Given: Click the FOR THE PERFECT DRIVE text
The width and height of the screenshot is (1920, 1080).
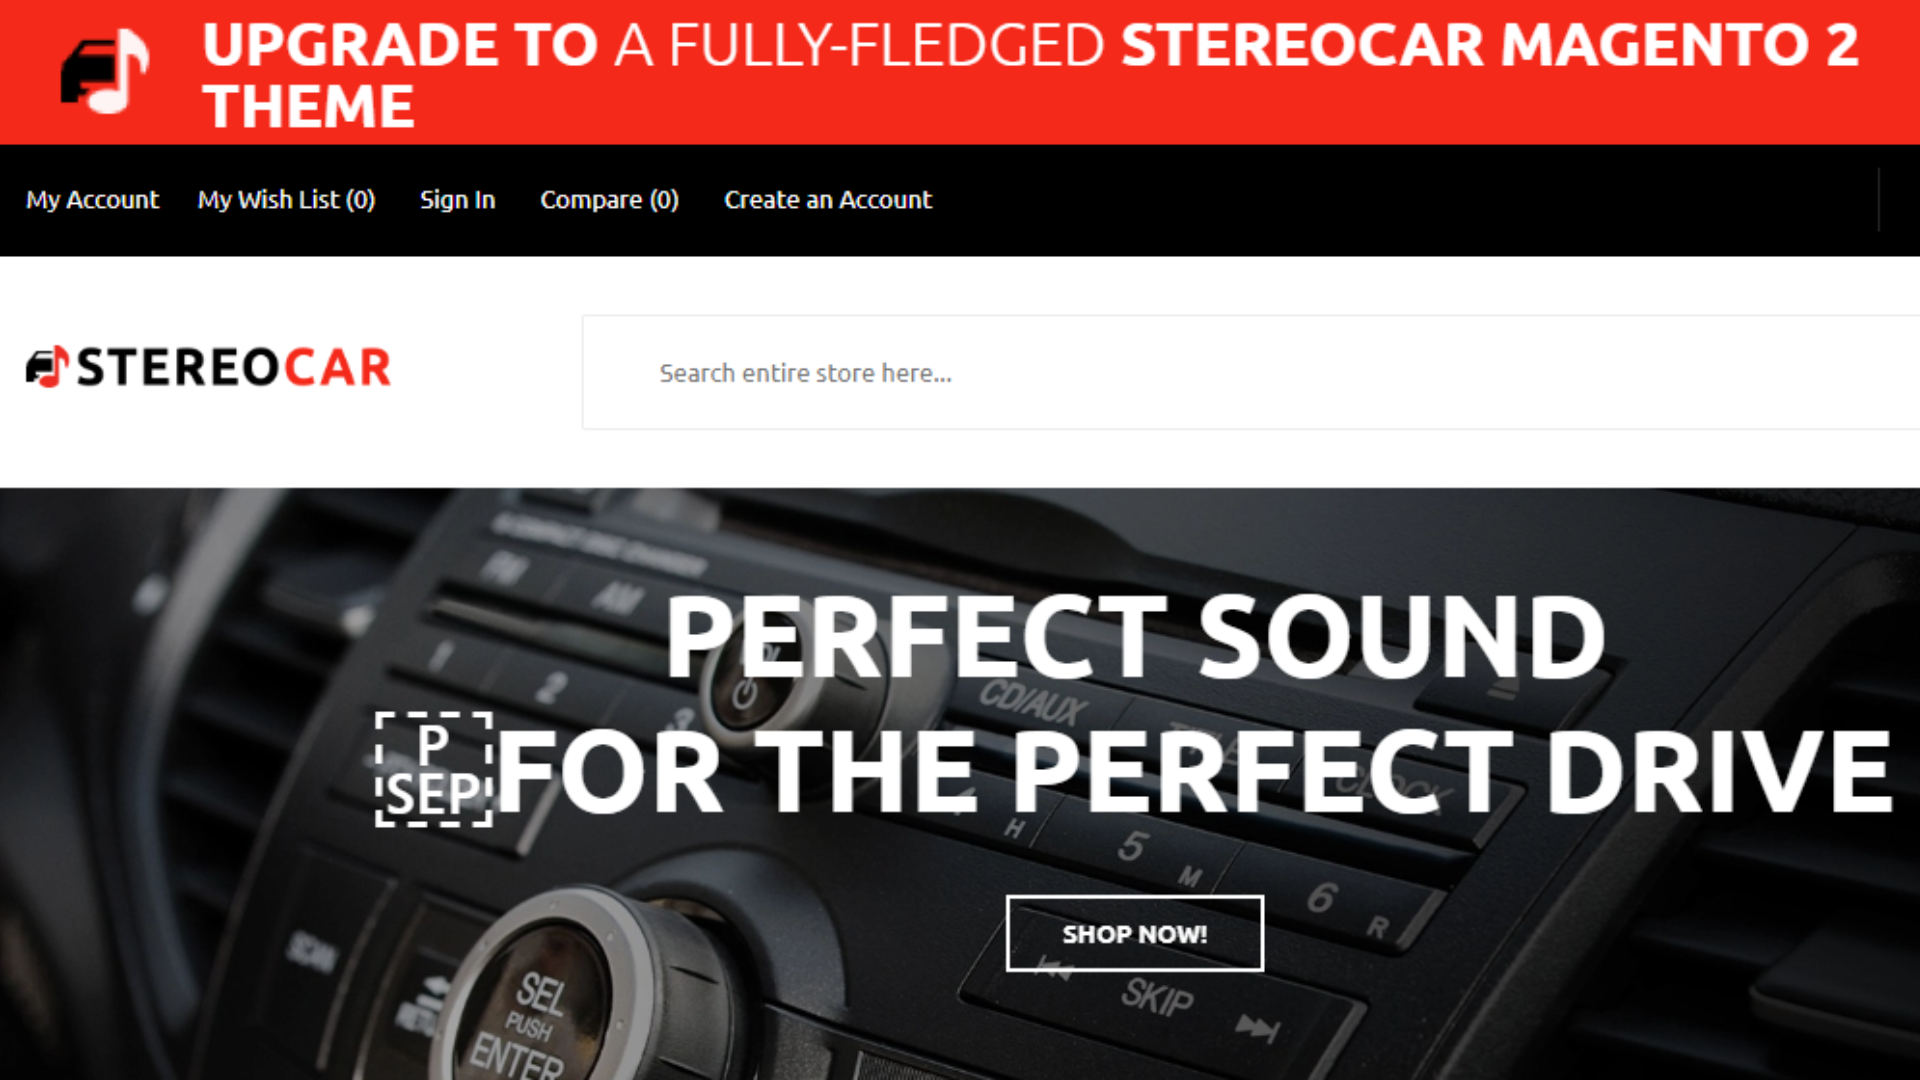Looking at the screenshot, I should (x=1195, y=771).
